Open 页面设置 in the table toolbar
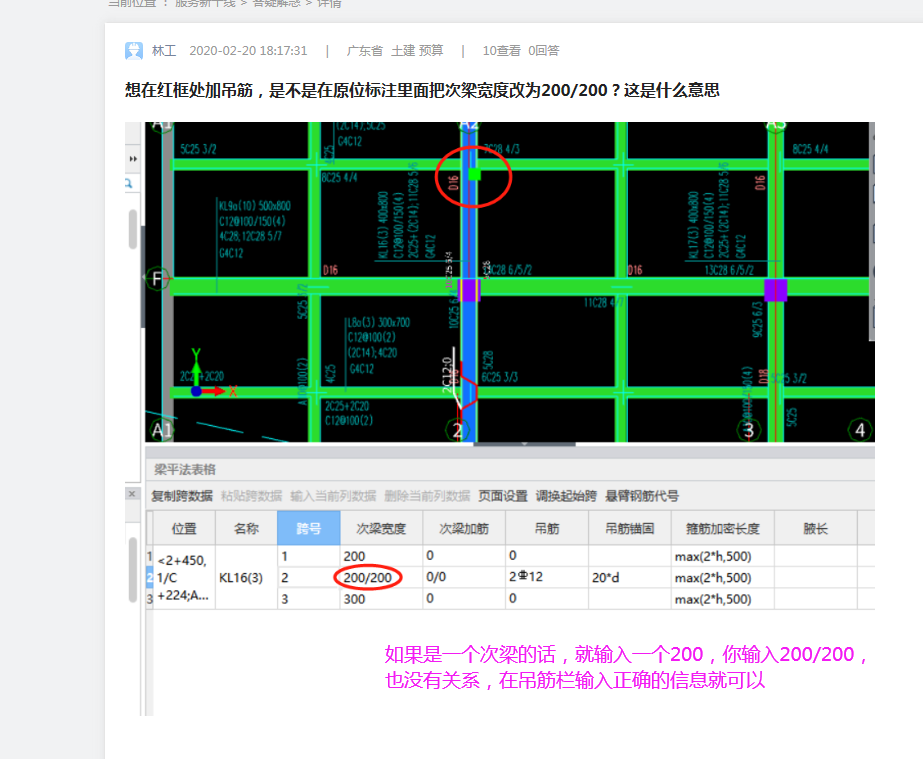 click(x=503, y=496)
